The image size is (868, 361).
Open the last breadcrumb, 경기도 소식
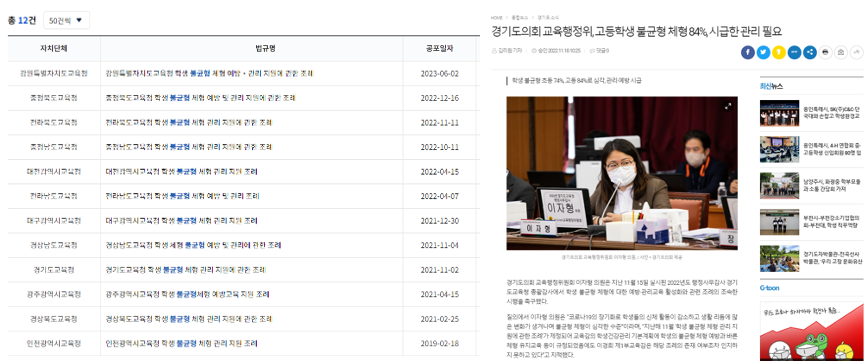click(549, 18)
